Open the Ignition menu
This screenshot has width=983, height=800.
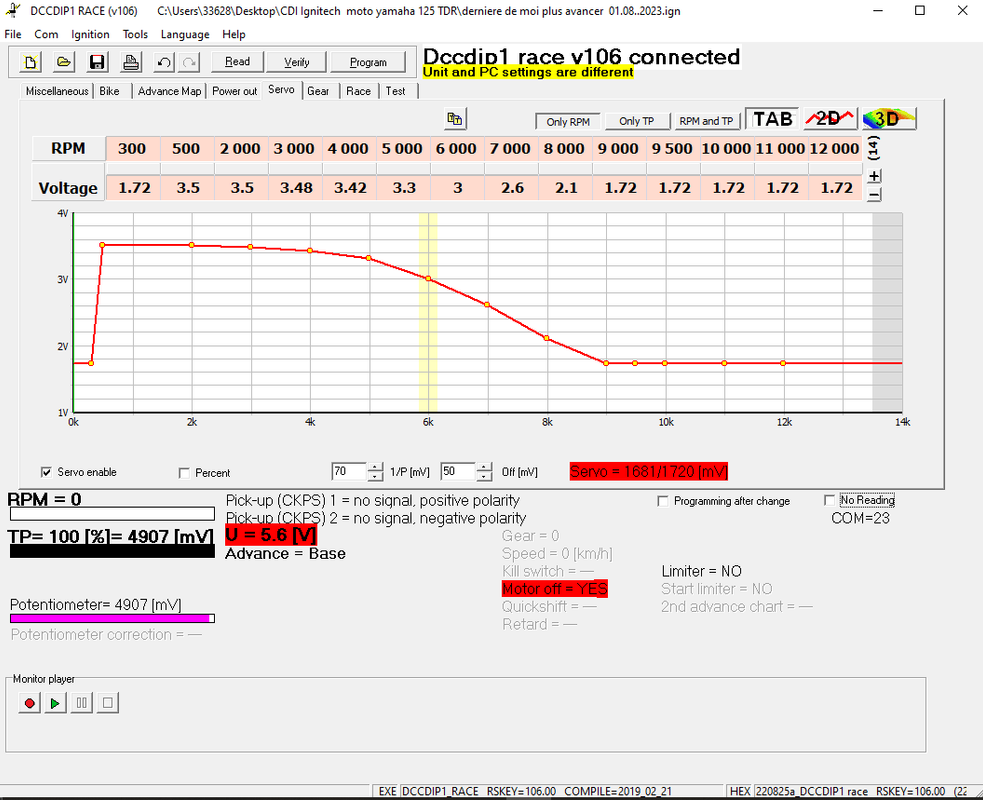click(x=90, y=34)
